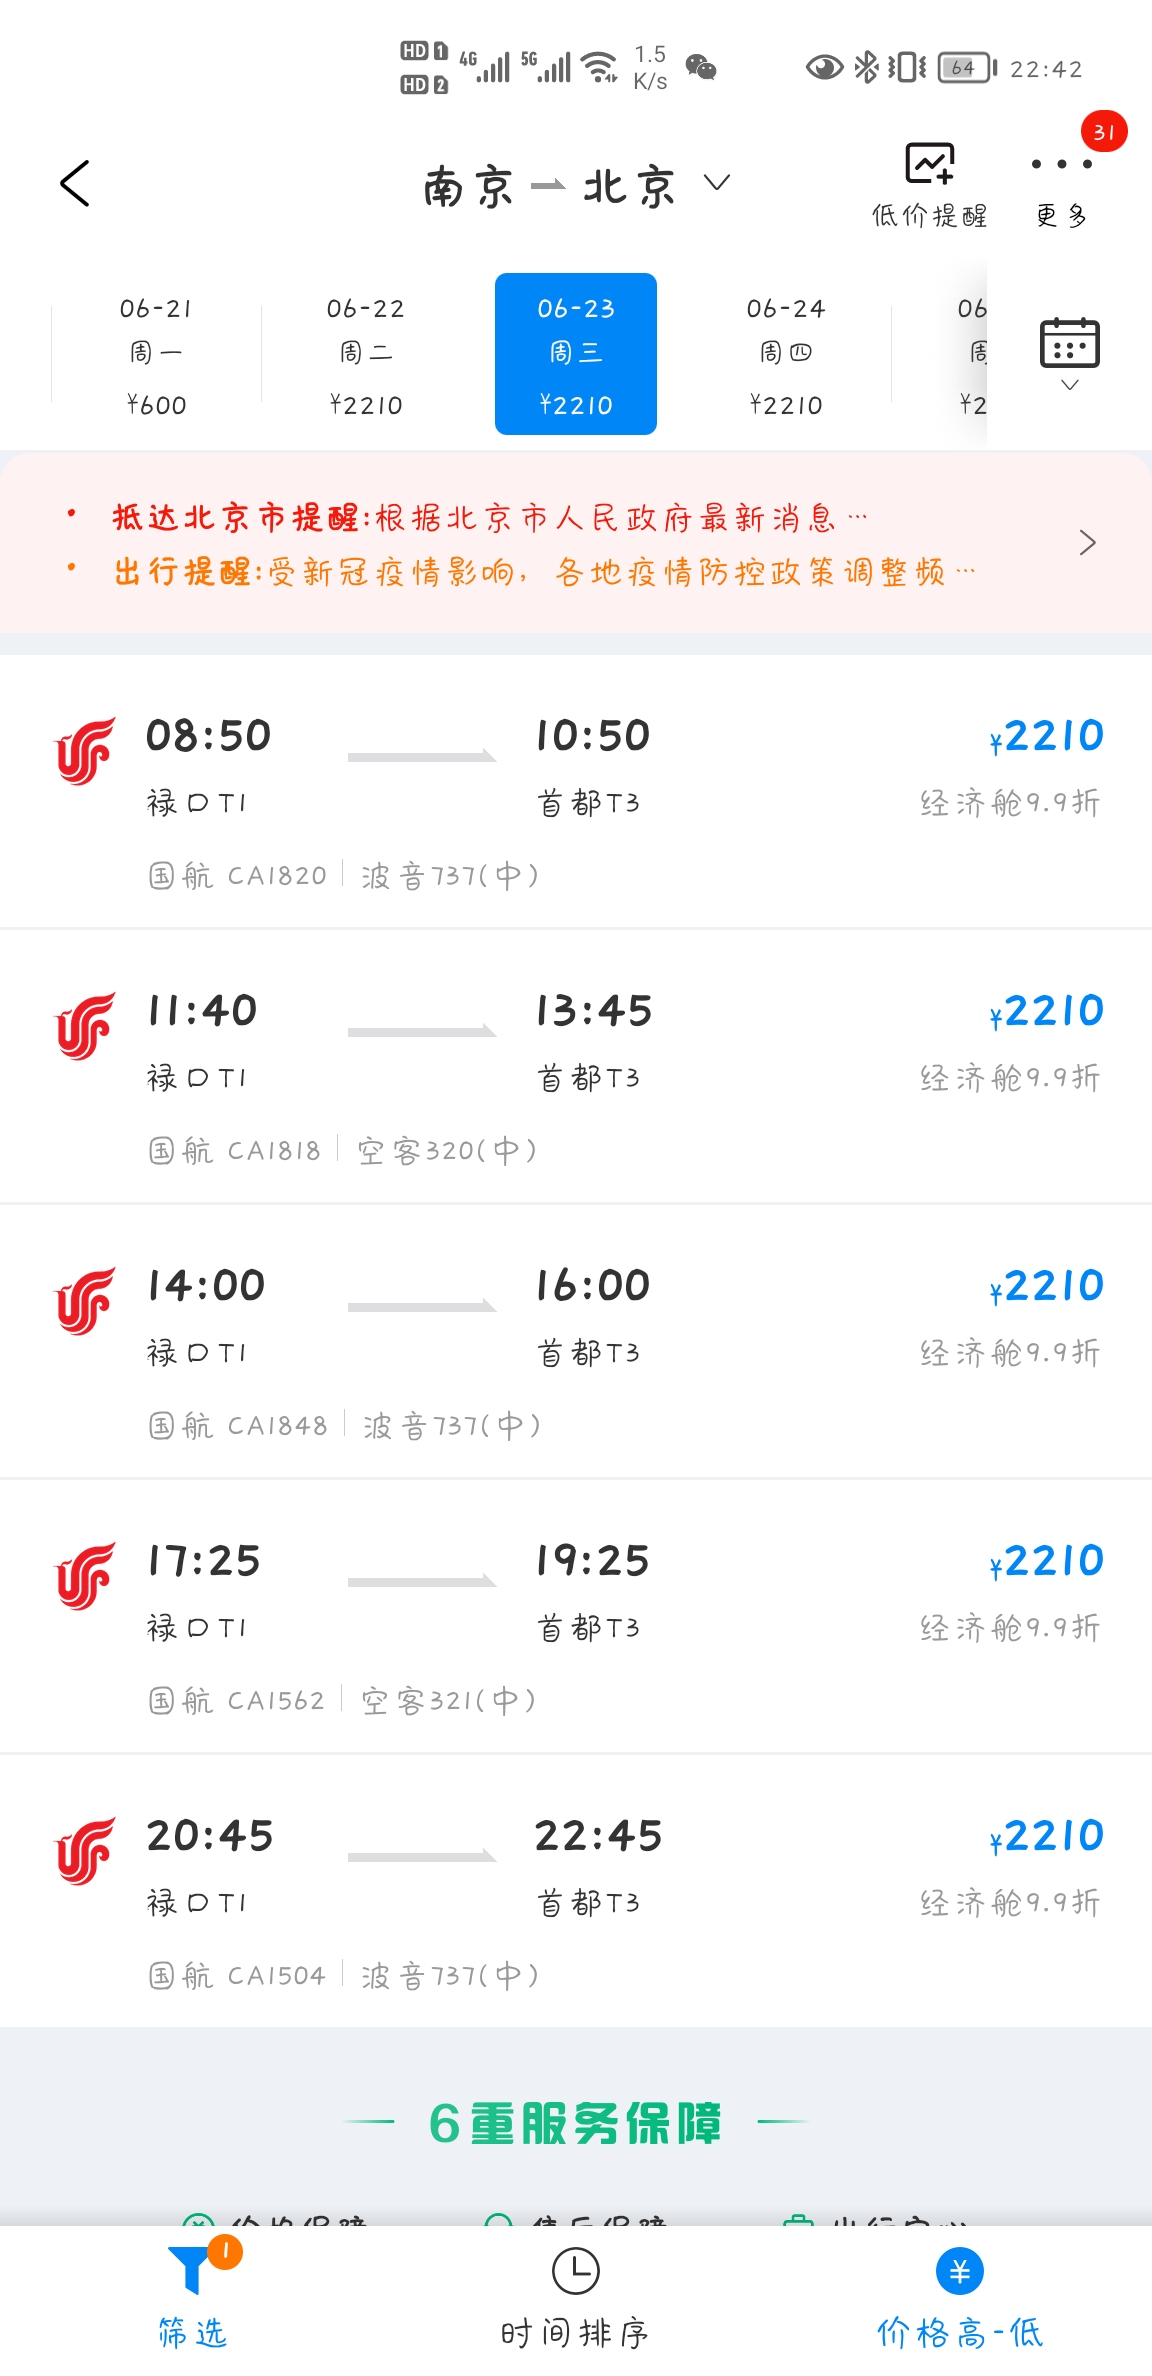Viewport: 1152px width, 2376px height.
Task: Tap the 价格高-低 yen sort icon
Action: (960, 2271)
